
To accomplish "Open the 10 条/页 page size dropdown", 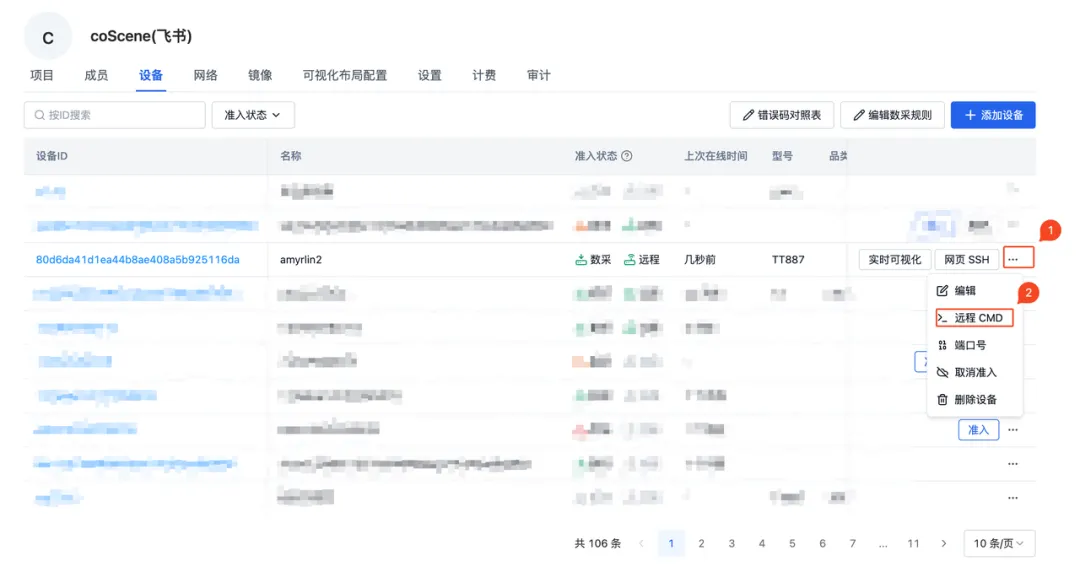I will click(998, 543).
